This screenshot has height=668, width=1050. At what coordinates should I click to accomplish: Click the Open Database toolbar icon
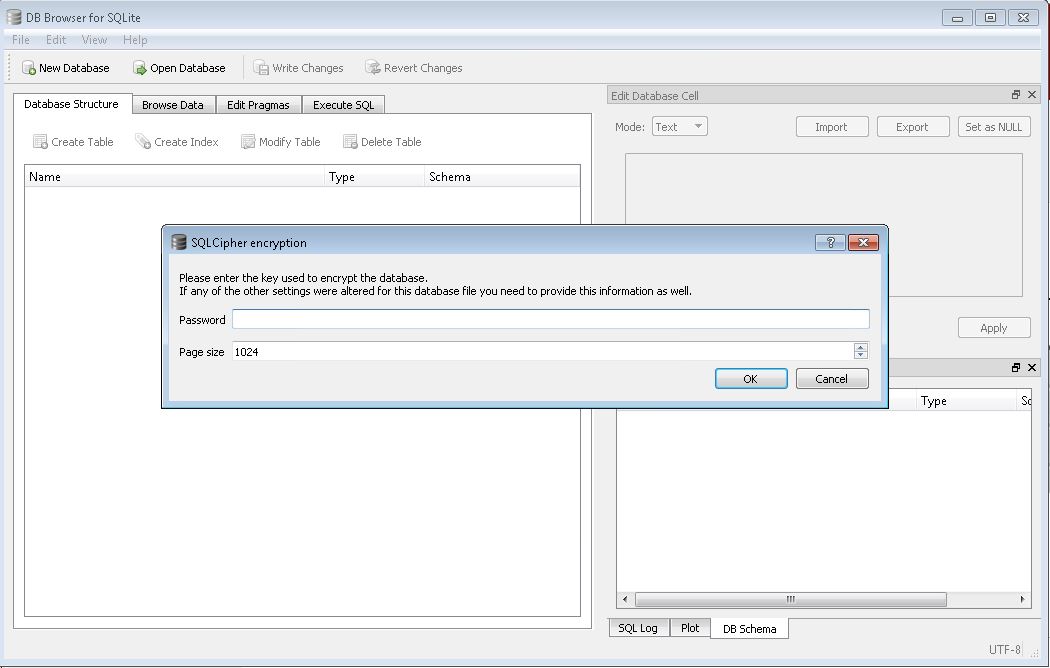[x=139, y=68]
